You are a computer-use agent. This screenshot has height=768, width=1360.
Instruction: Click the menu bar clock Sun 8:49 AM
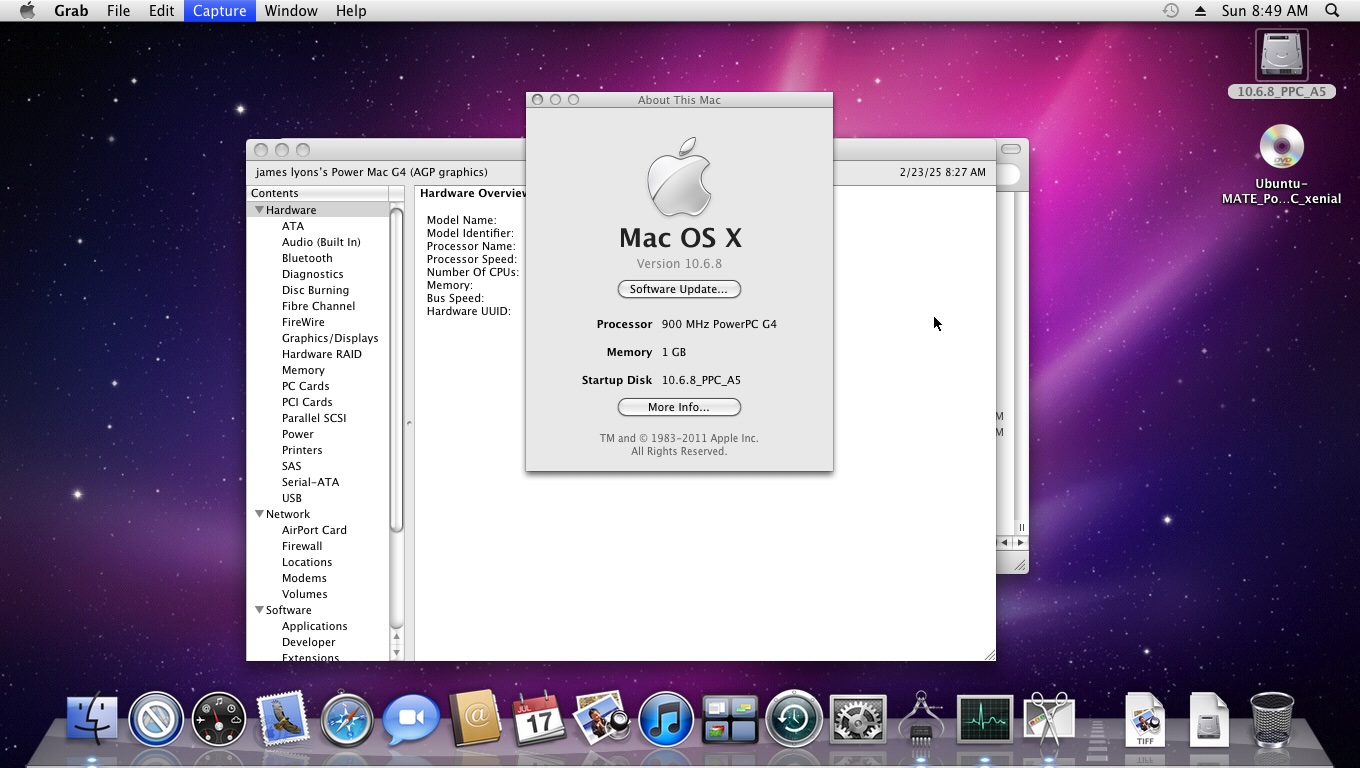click(x=1264, y=11)
